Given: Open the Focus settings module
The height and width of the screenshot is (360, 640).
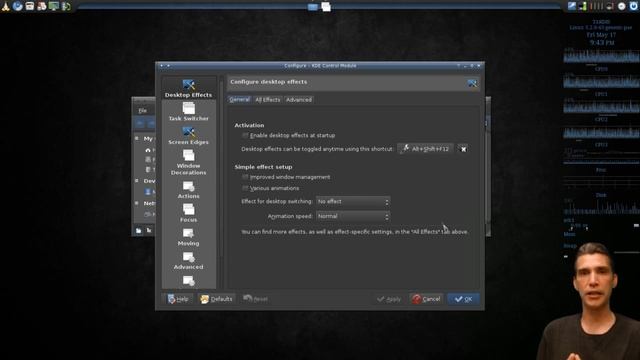Looking at the screenshot, I should [188, 213].
